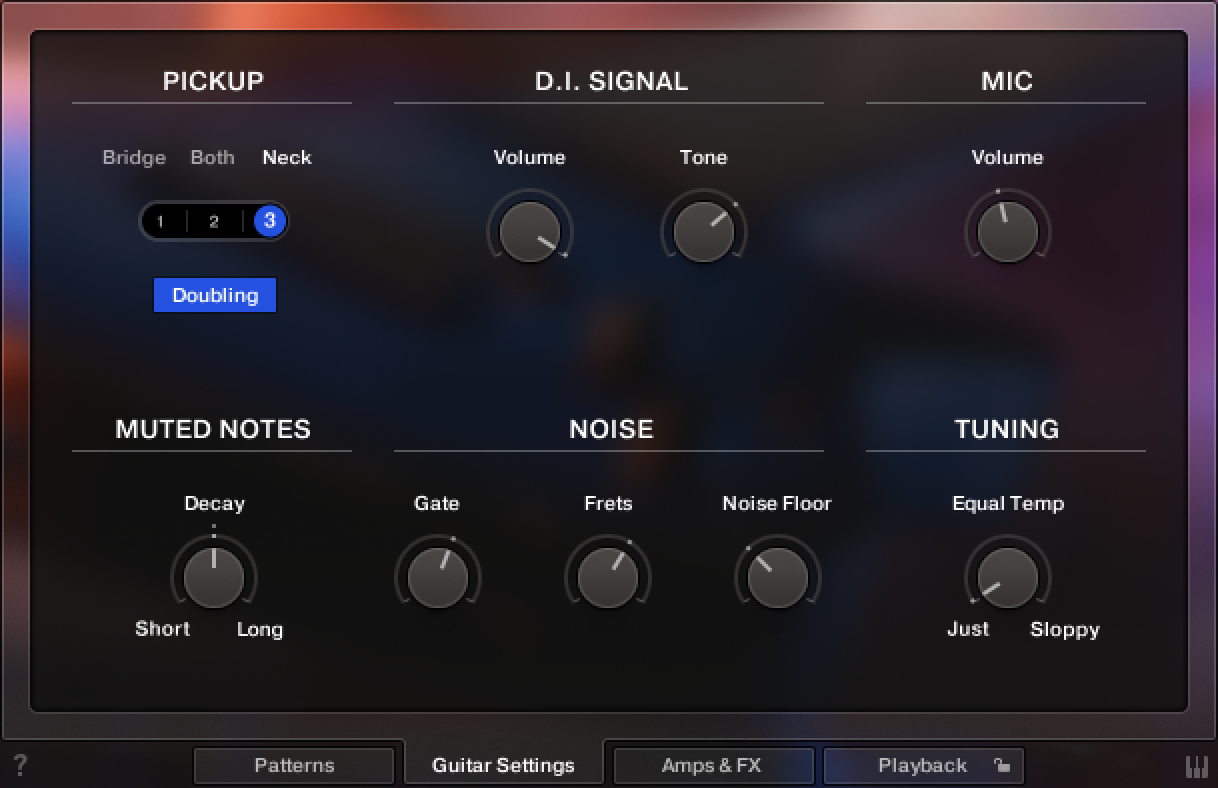This screenshot has width=1218, height=788.
Task: Select pickup position 1
Action: [x=161, y=222]
